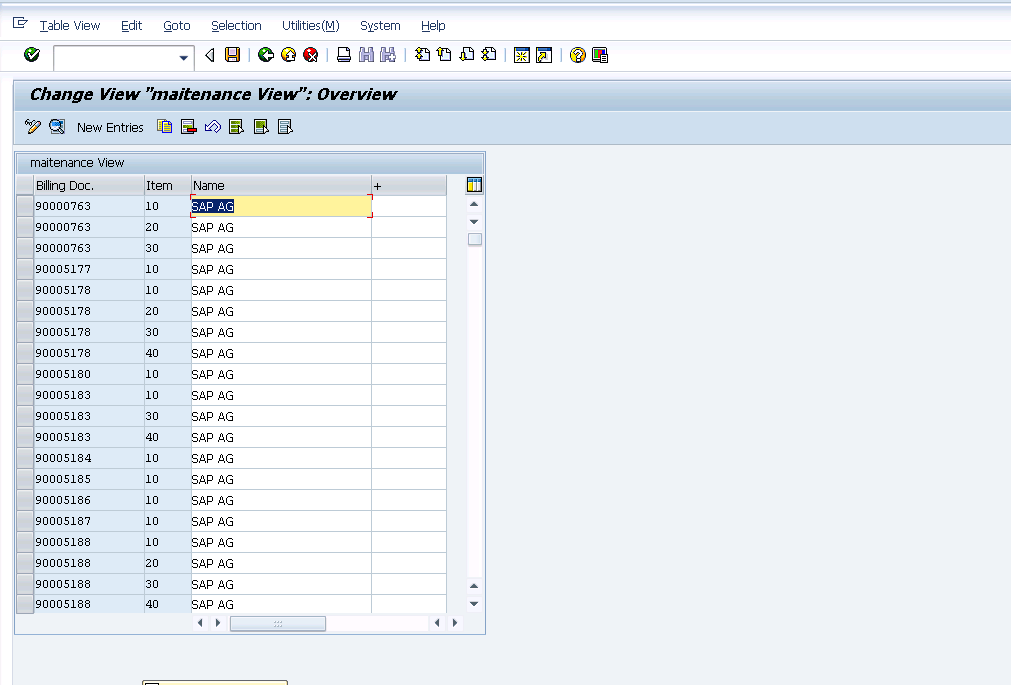
Task: Go to First Page icon
Action: tap(422, 55)
